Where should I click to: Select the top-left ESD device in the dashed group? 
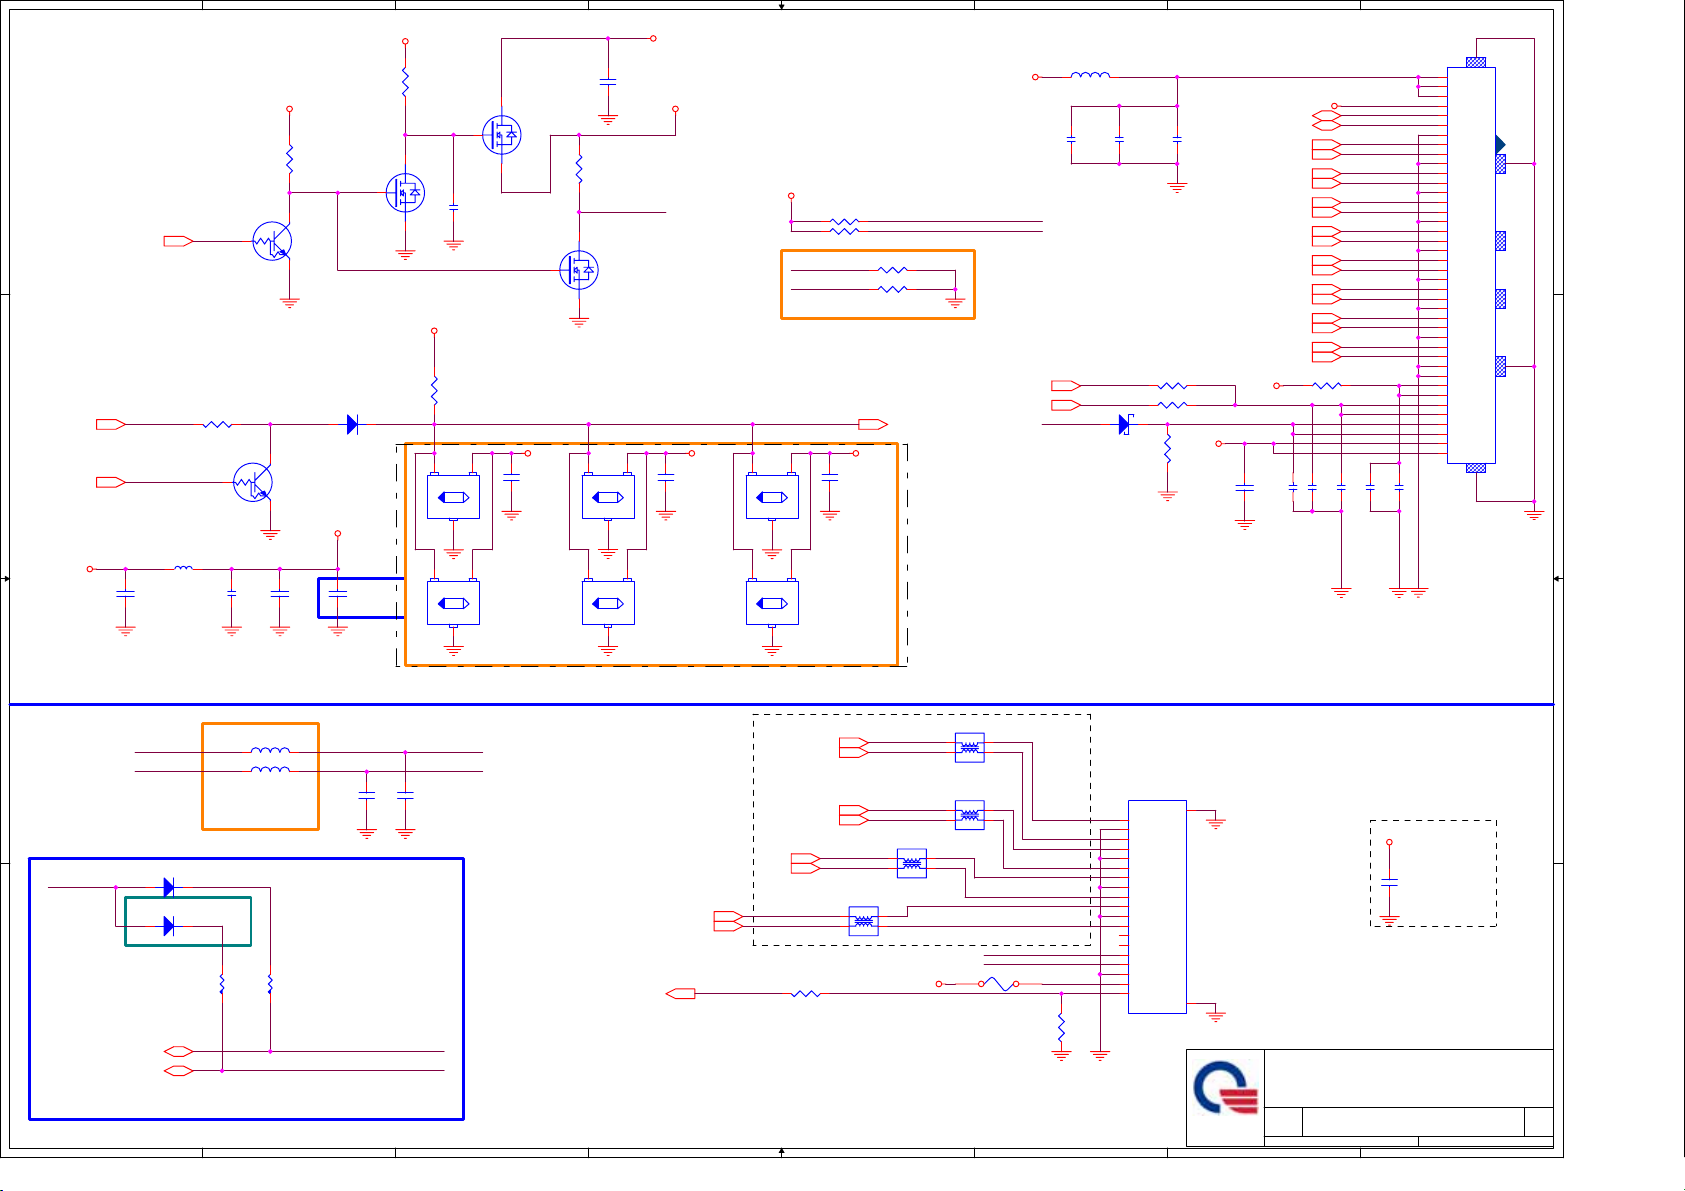(x=453, y=497)
